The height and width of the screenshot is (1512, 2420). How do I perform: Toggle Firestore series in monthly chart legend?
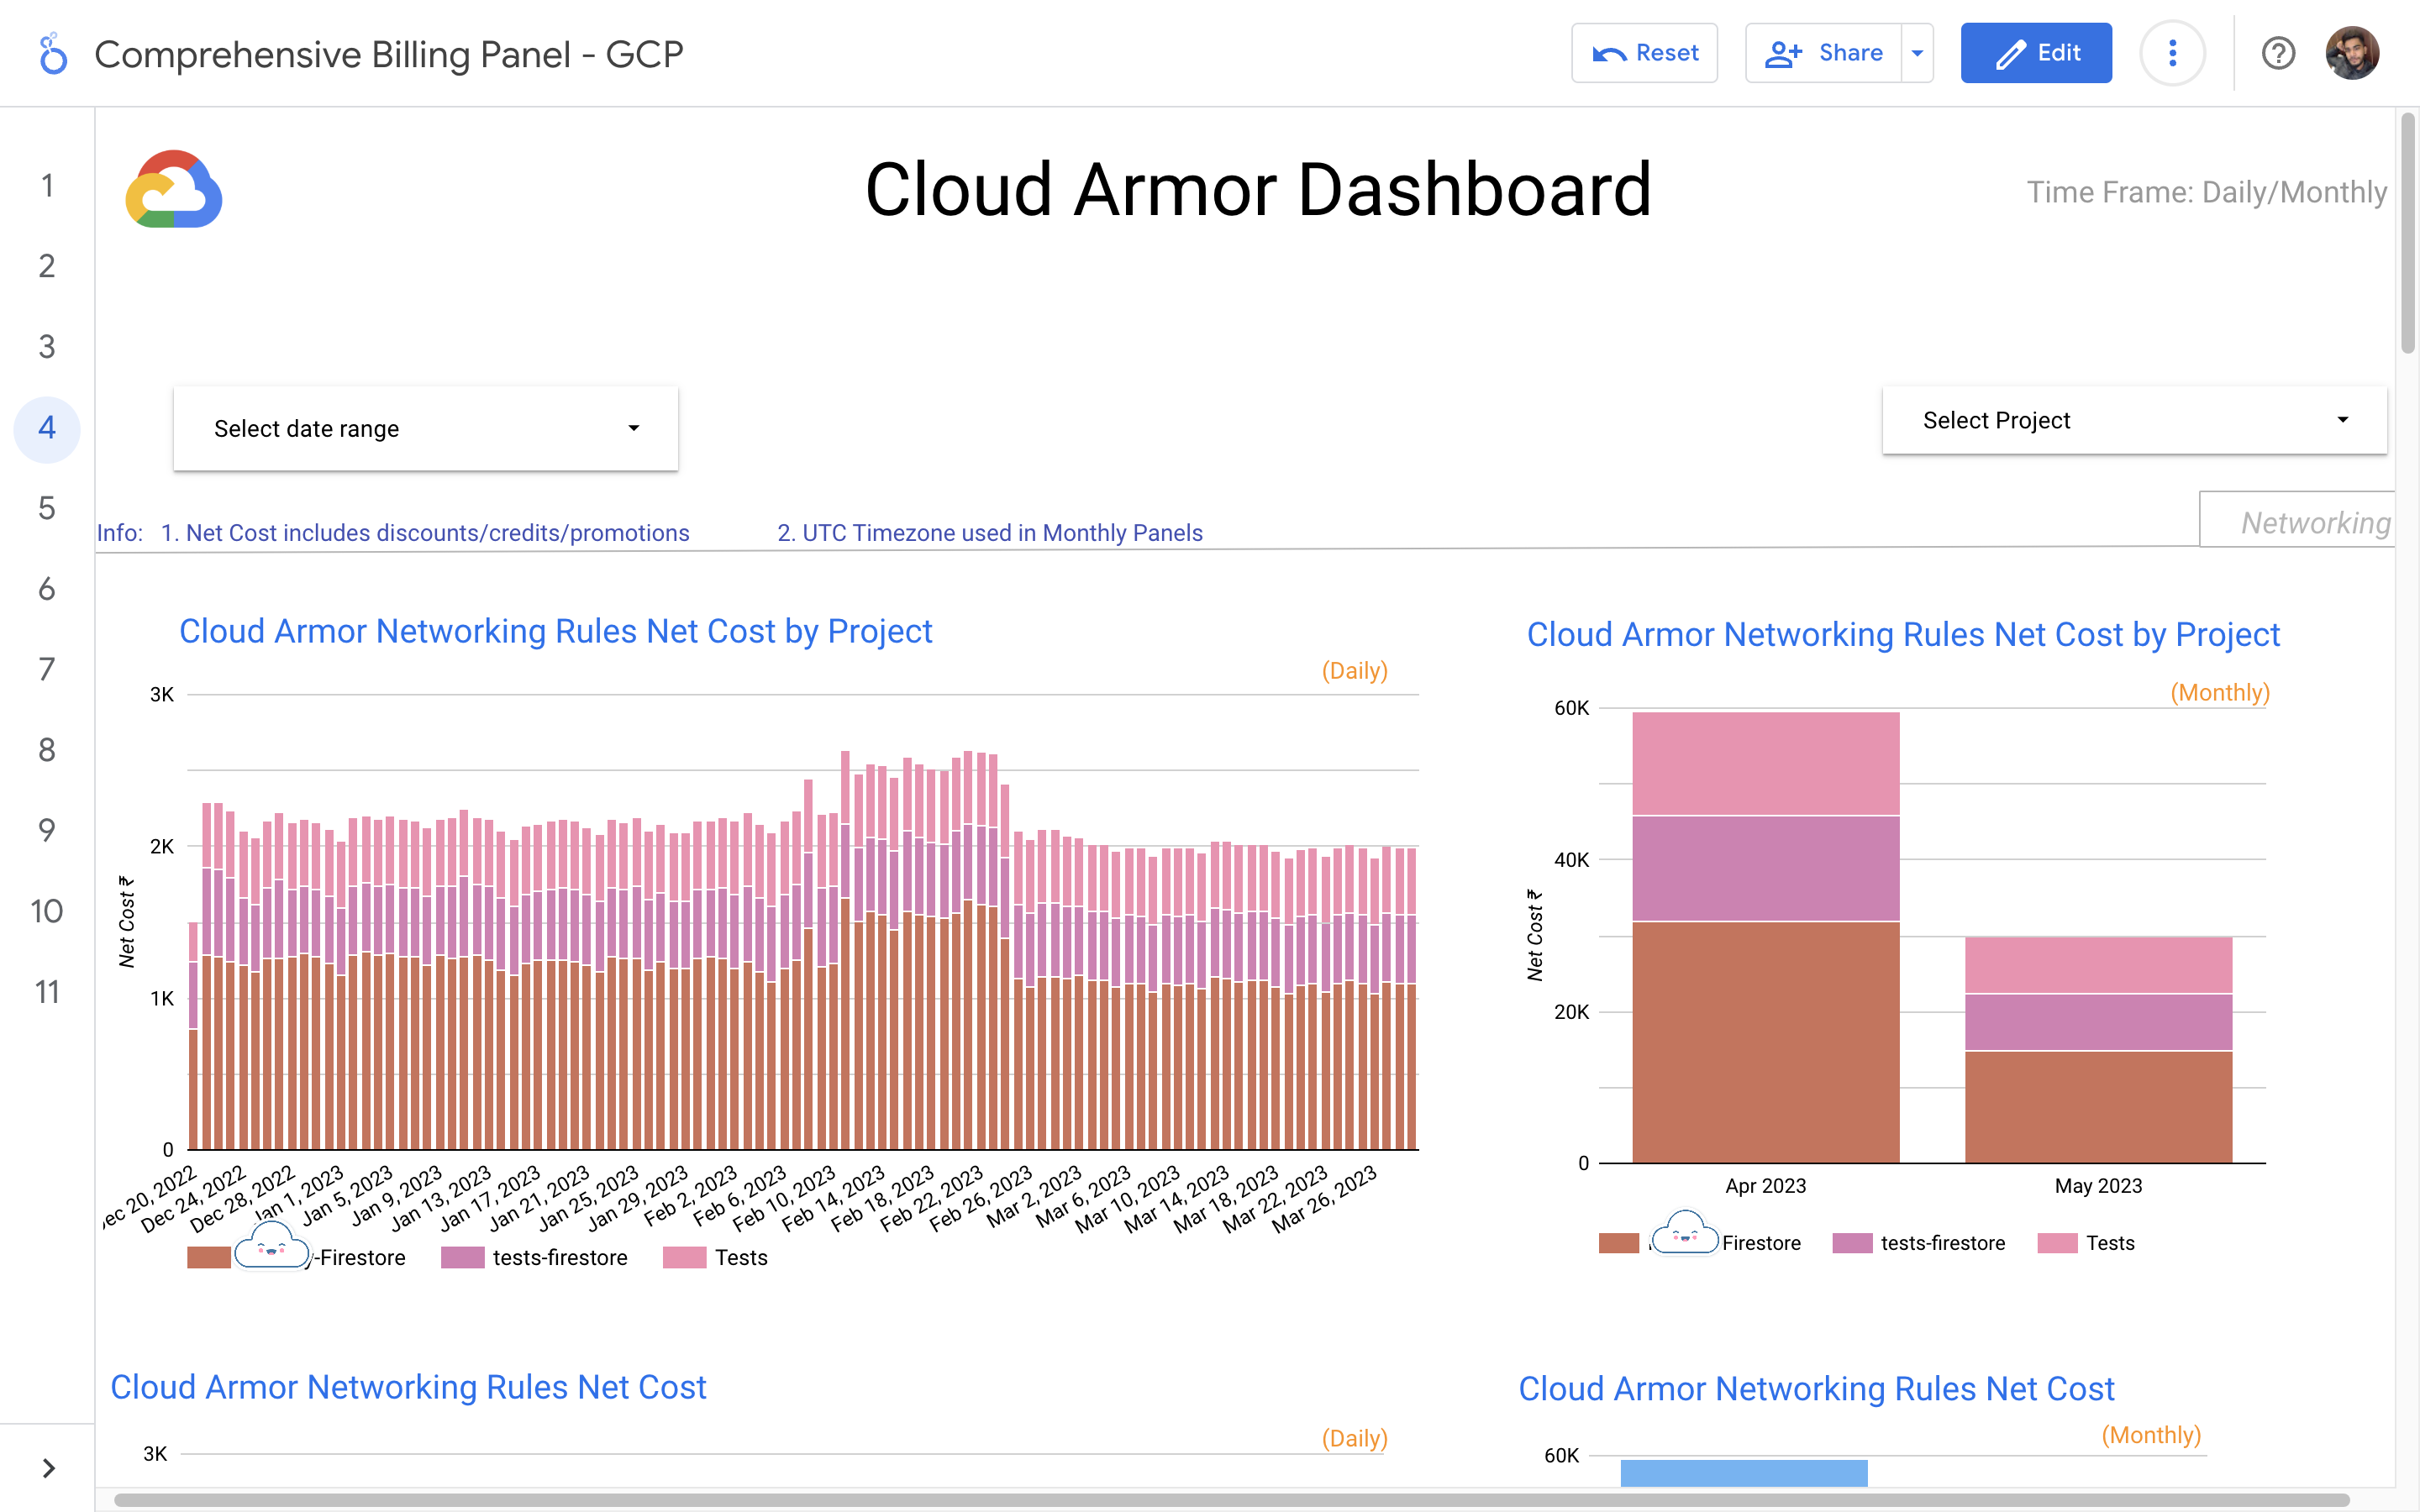(x=1760, y=1243)
